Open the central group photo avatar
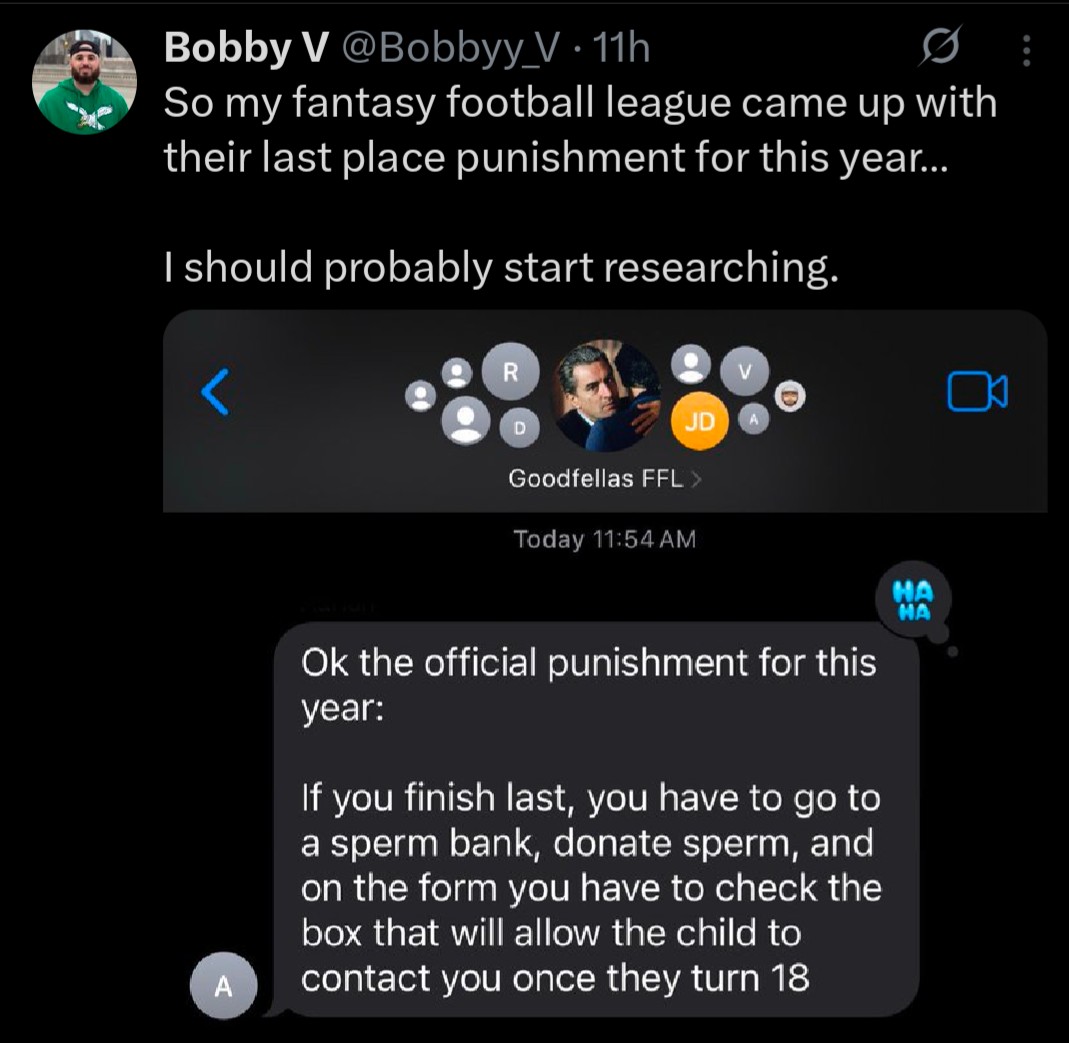 click(x=607, y=395)
